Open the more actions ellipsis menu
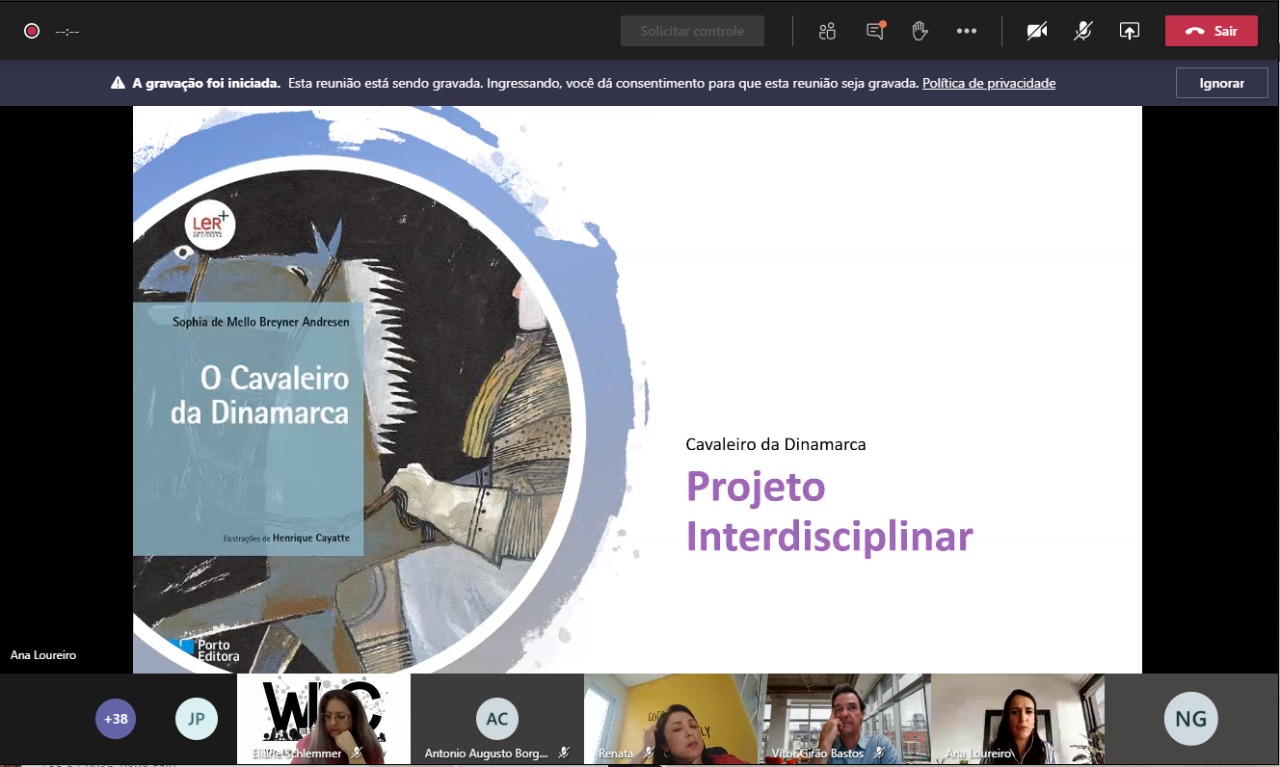Image resolution: width=1280 pixels, height=767 pixels. pyautogui.click(x=966, y=31)
